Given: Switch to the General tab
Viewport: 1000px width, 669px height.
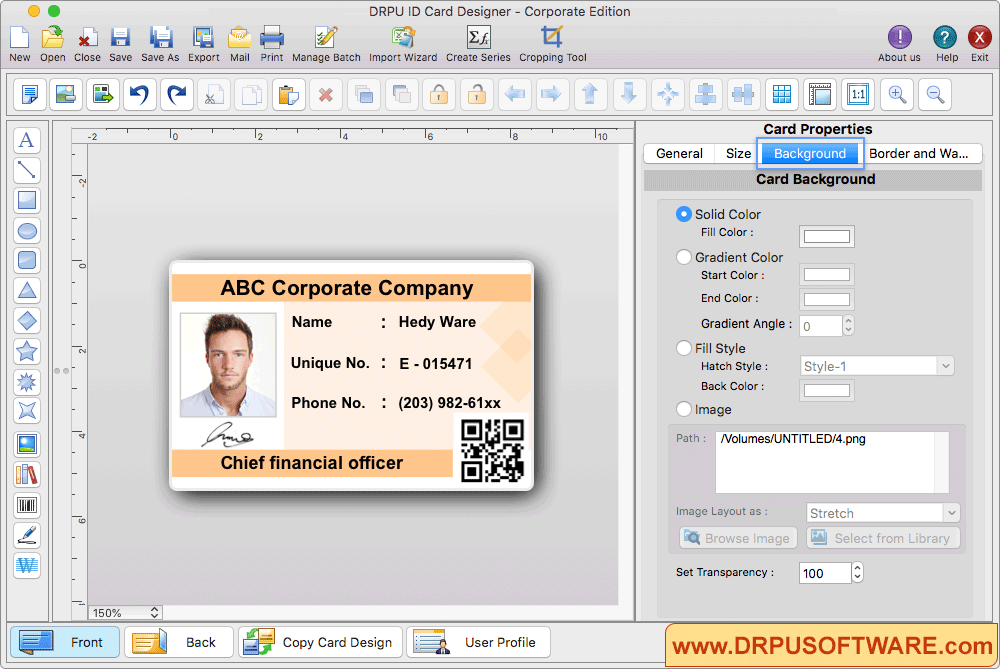Looking at the screenshot, I should pos(679,154).
